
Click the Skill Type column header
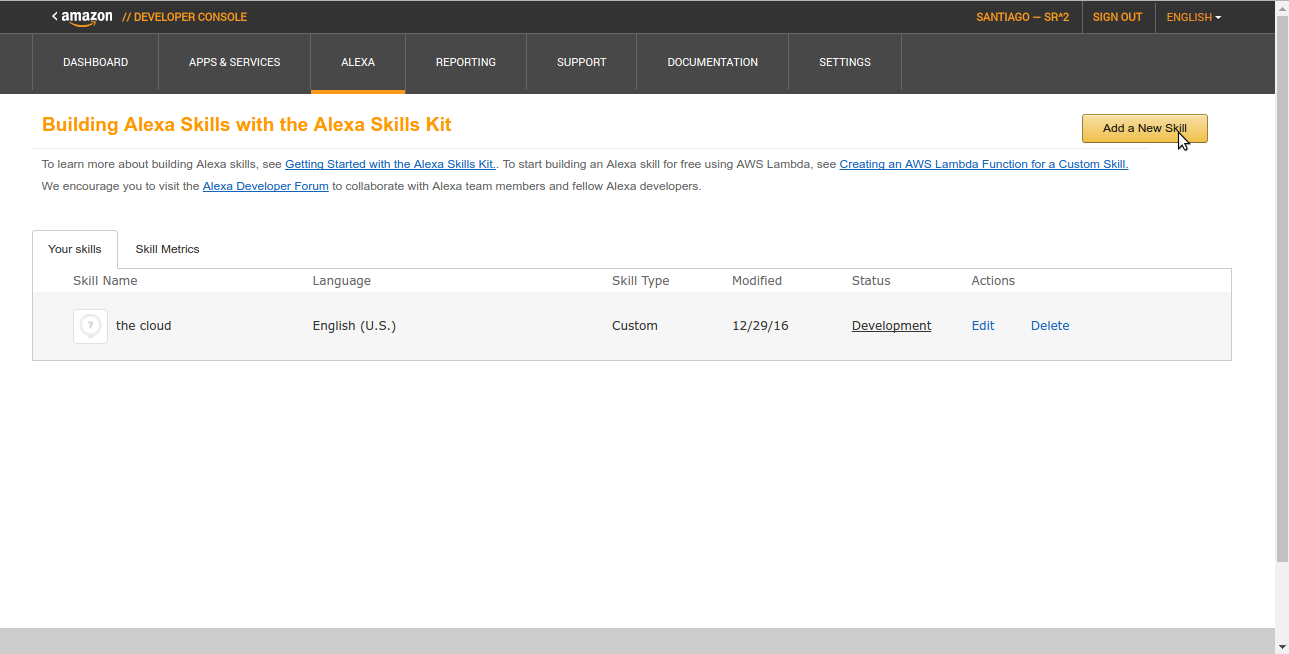[x=641, y=281]
